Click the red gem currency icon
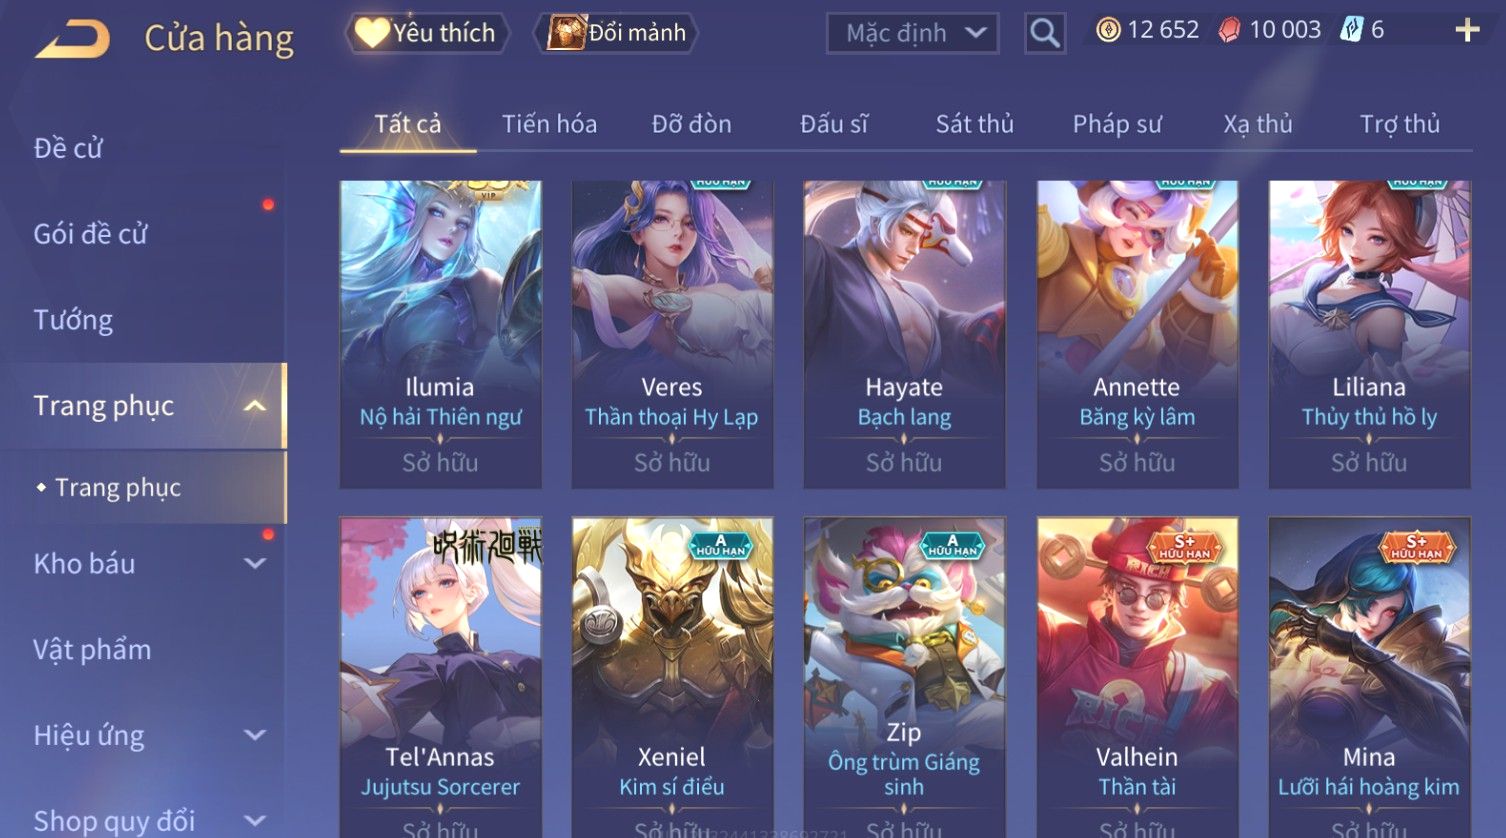 1229,30
